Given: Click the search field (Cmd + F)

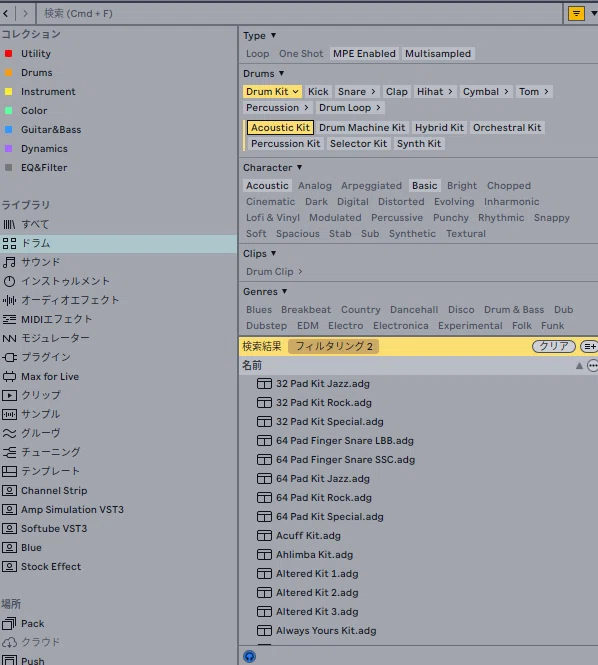Looking at the screenshot, I should (x=299, y=14).
